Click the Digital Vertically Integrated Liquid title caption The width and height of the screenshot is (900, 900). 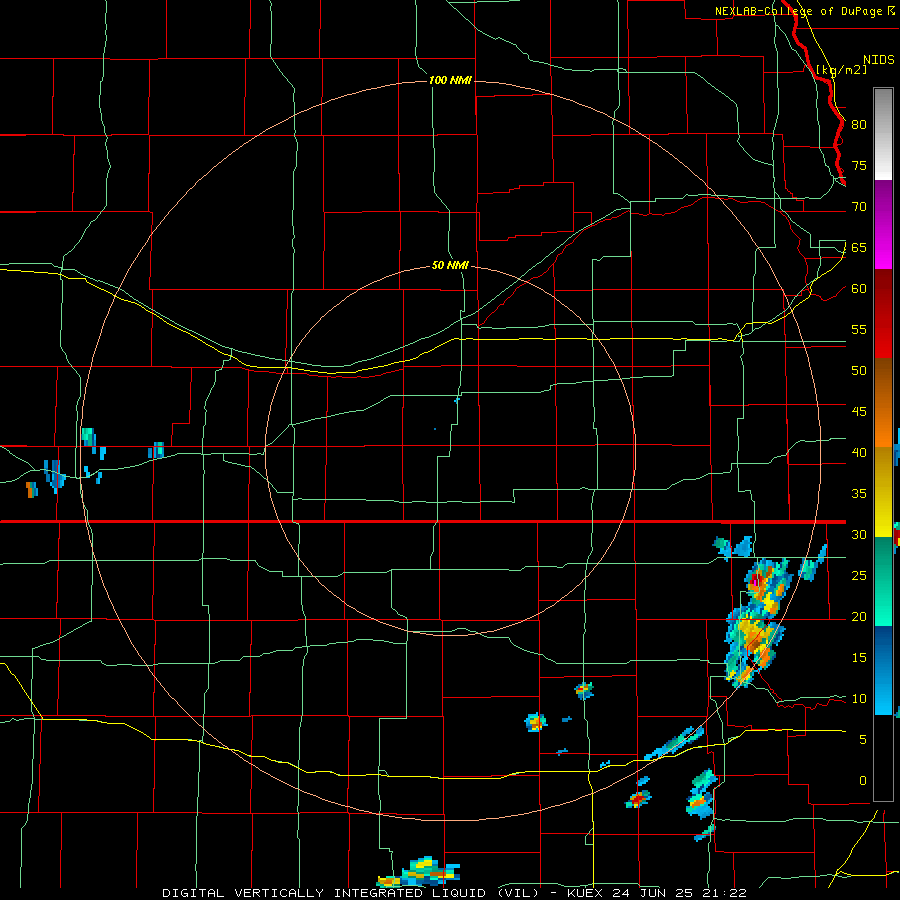coord(350,893)
